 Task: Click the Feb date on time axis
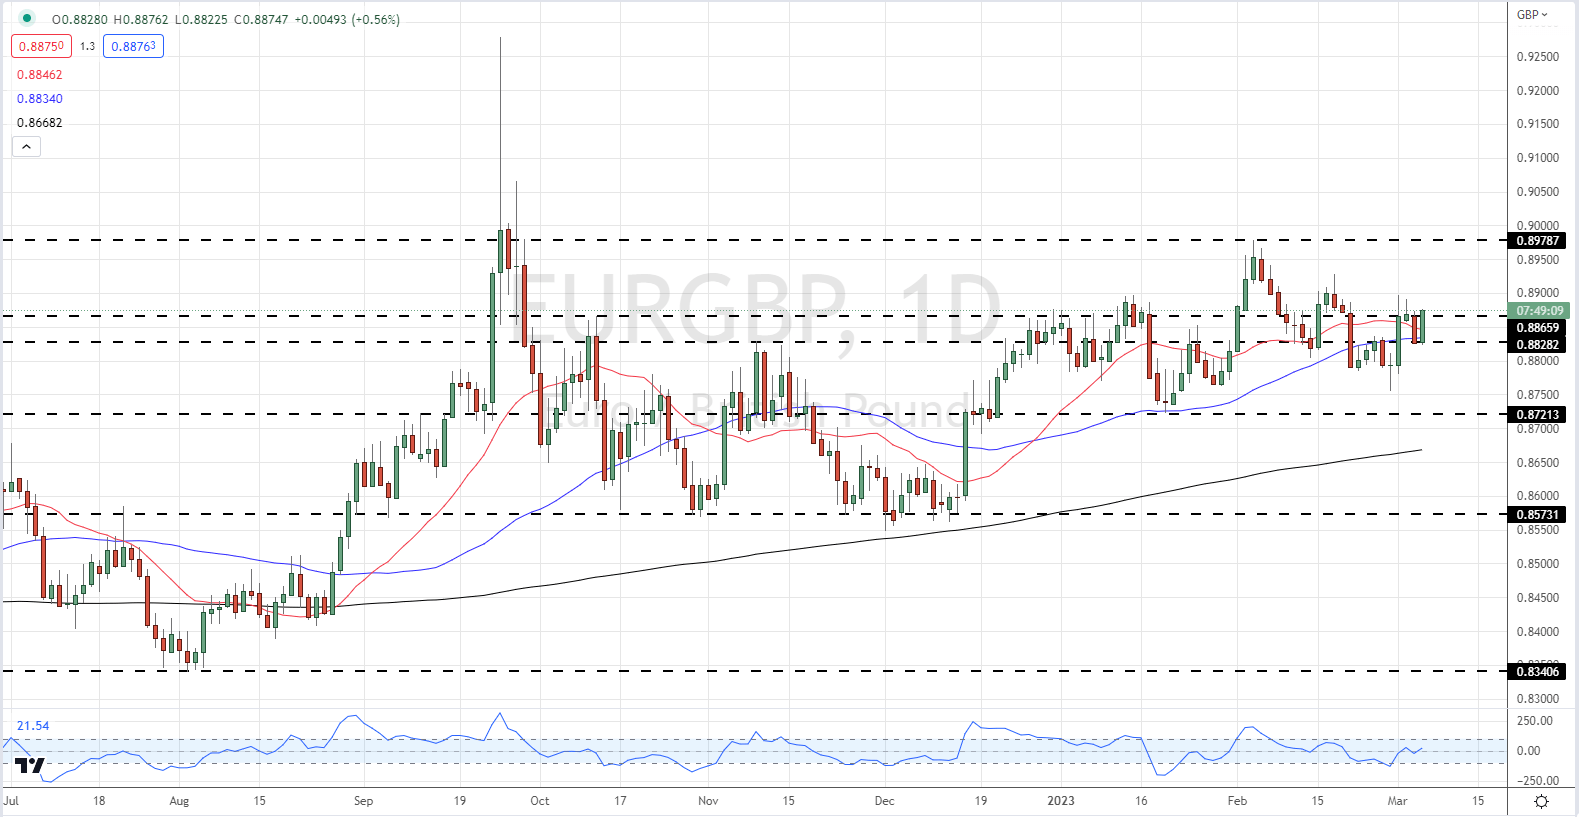click(1237, 801)
